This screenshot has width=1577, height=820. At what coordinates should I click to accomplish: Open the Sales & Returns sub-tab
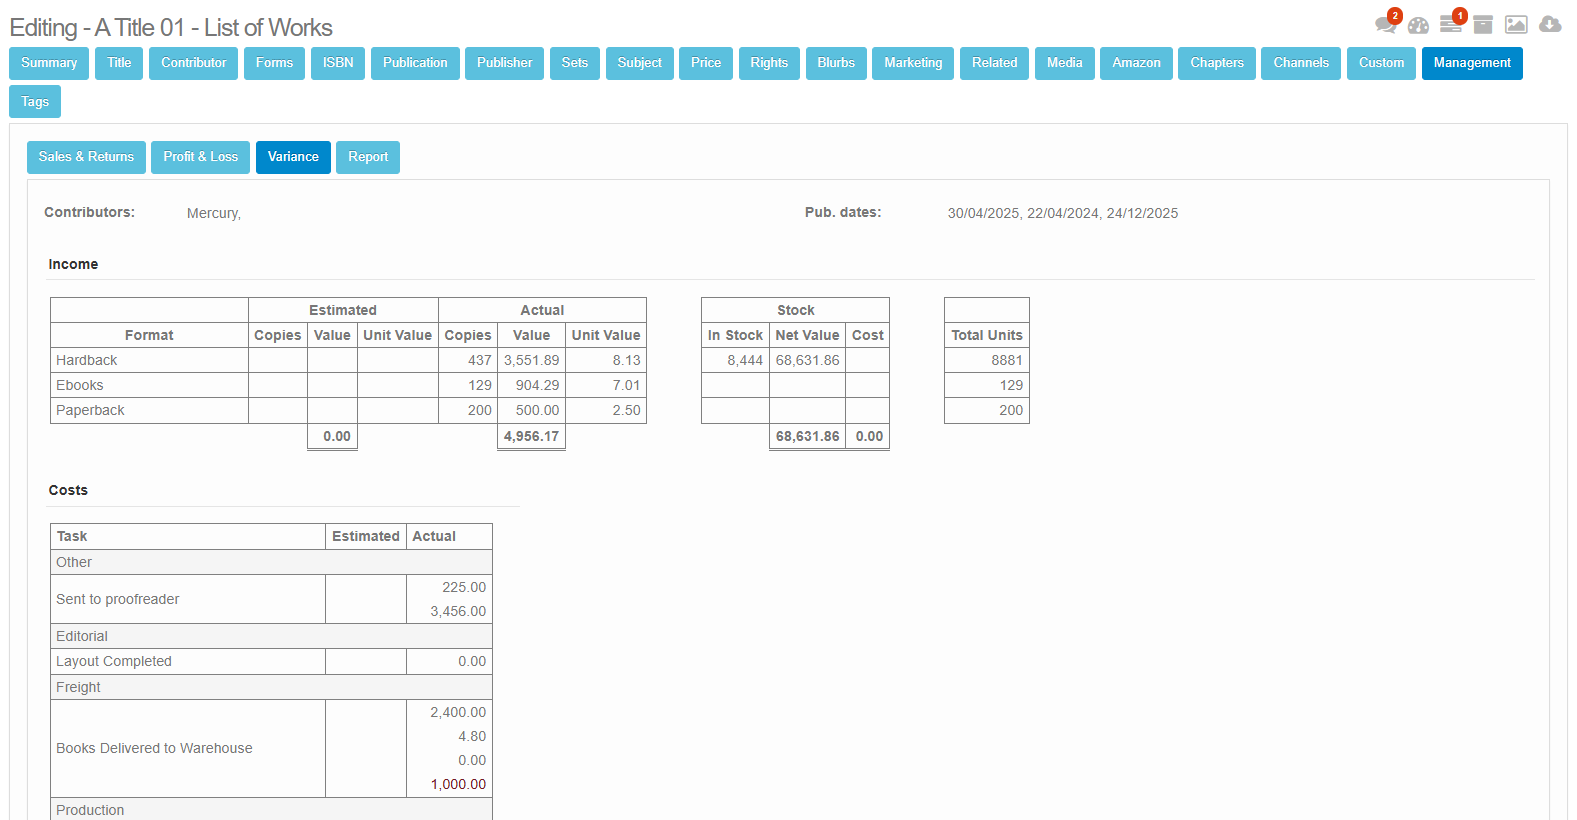tap(86, 157)
